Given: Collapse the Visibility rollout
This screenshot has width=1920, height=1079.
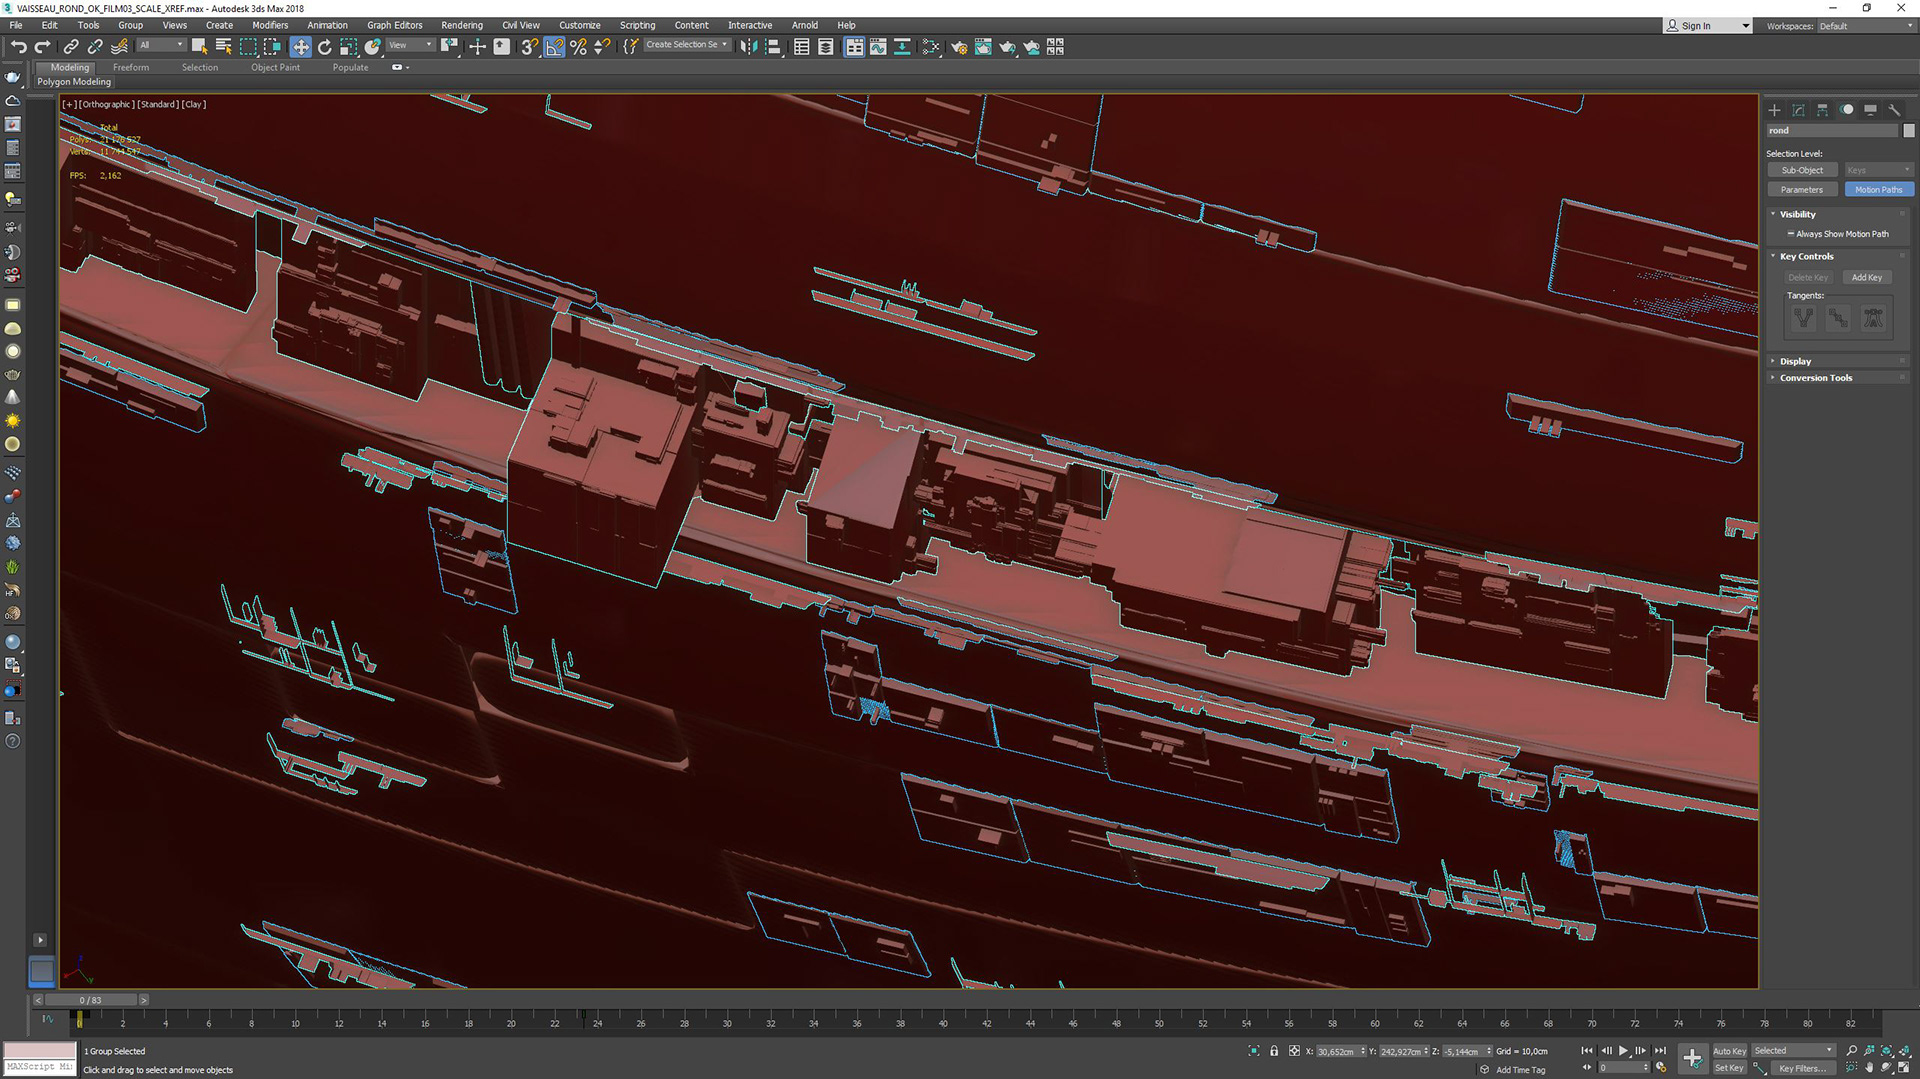Looking at the screenshot, I should (x=1797, y=214).
